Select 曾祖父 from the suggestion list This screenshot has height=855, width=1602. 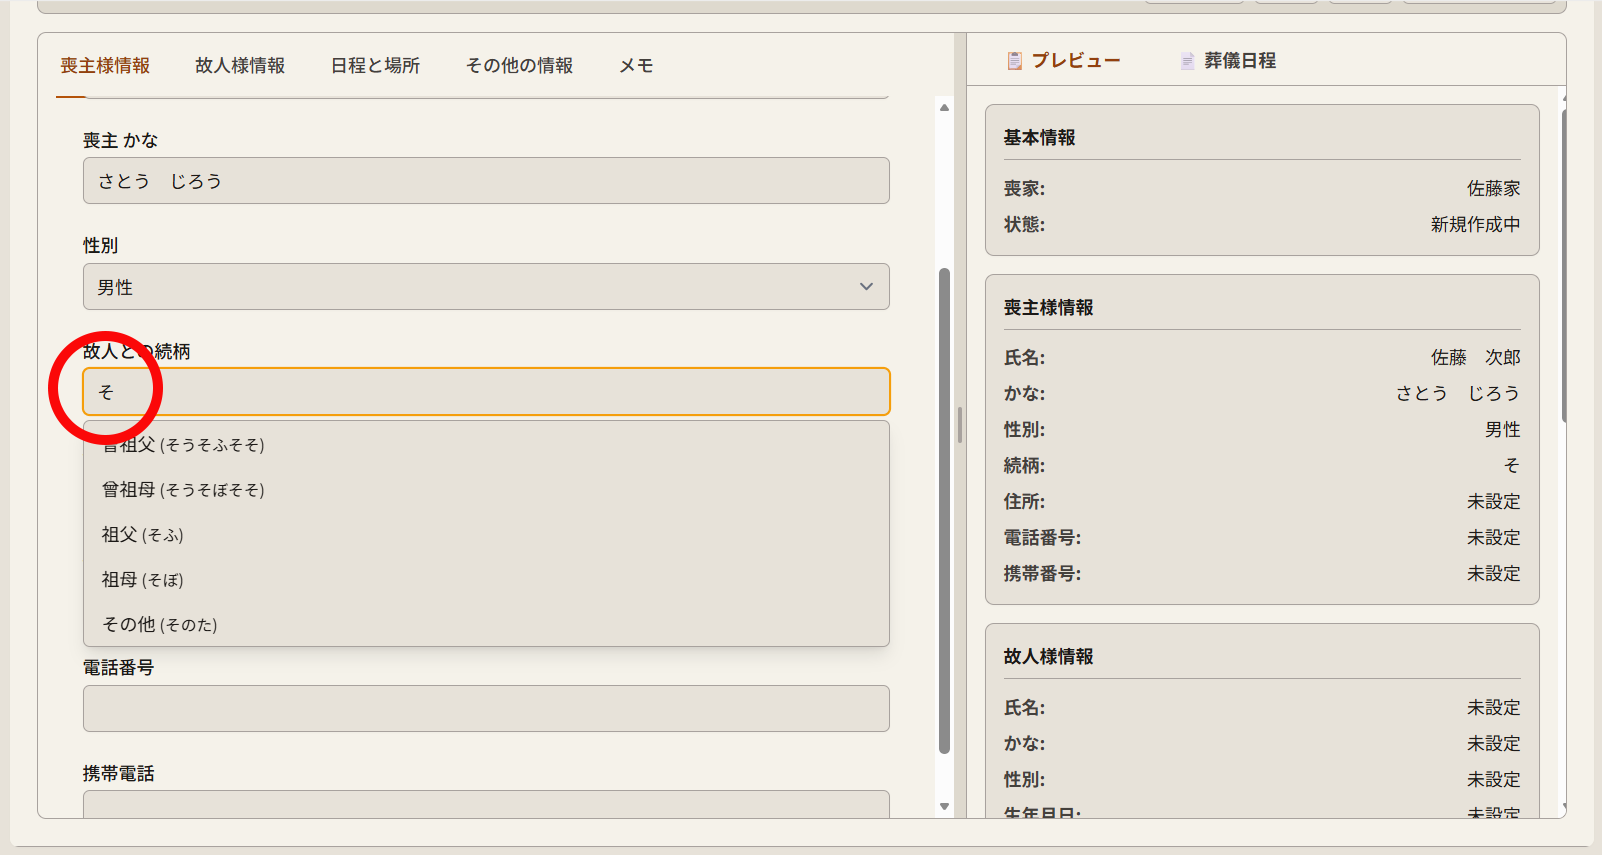[183, 445]
